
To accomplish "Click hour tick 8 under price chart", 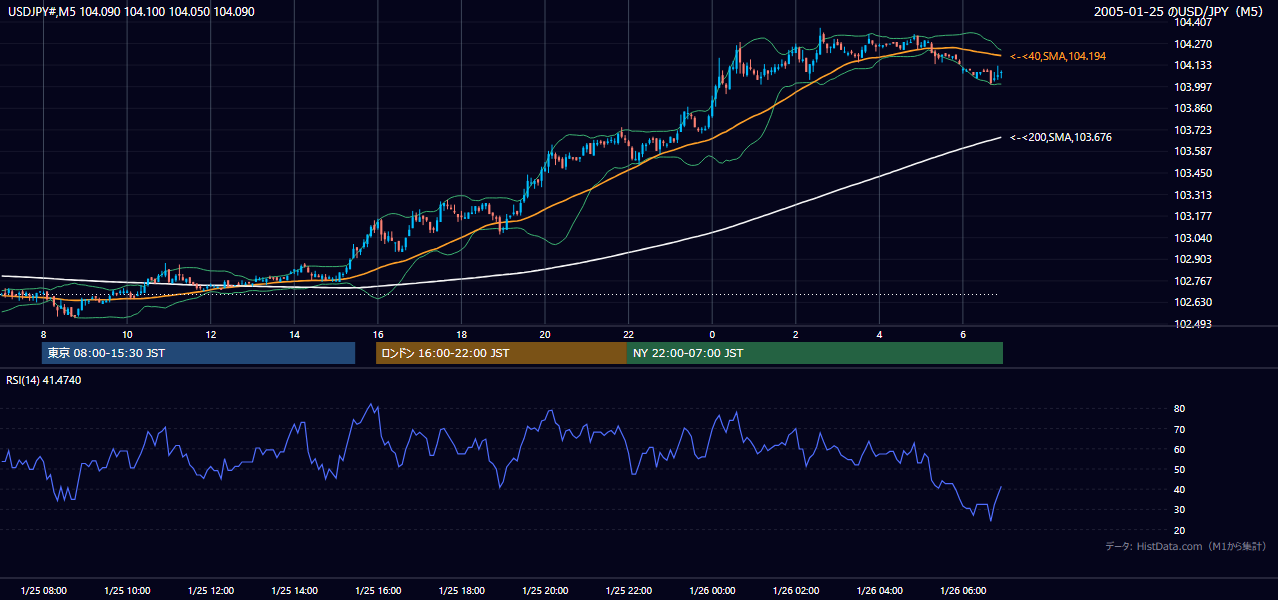I will [43, 334].
